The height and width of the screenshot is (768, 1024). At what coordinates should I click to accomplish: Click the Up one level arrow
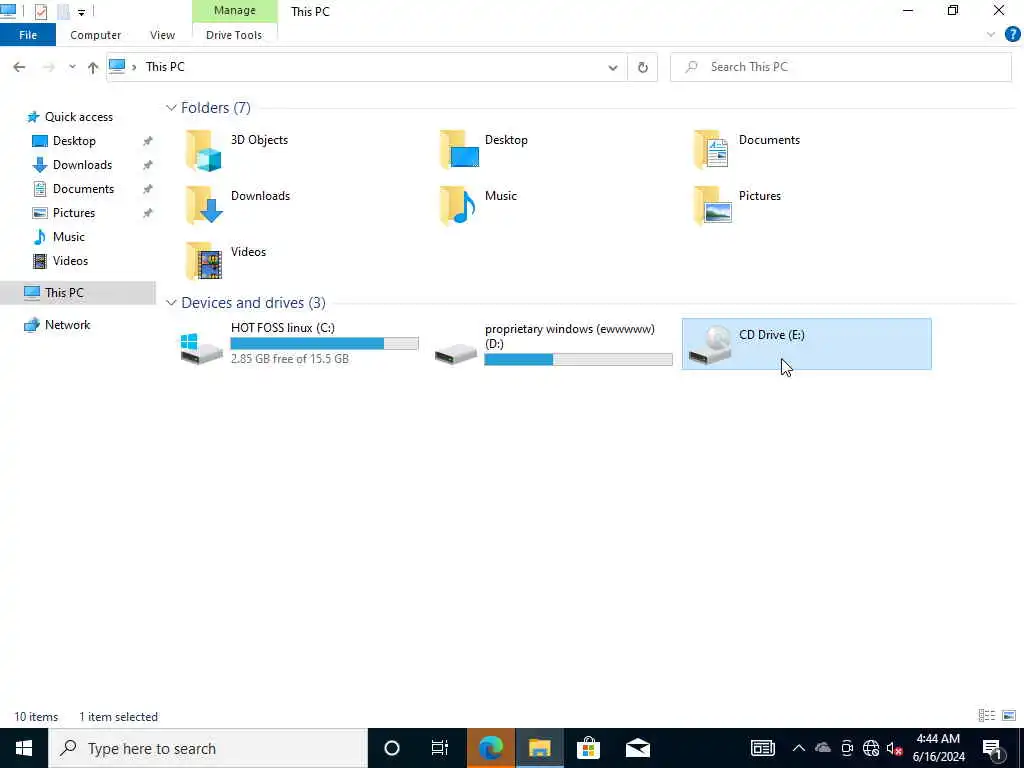93,67
